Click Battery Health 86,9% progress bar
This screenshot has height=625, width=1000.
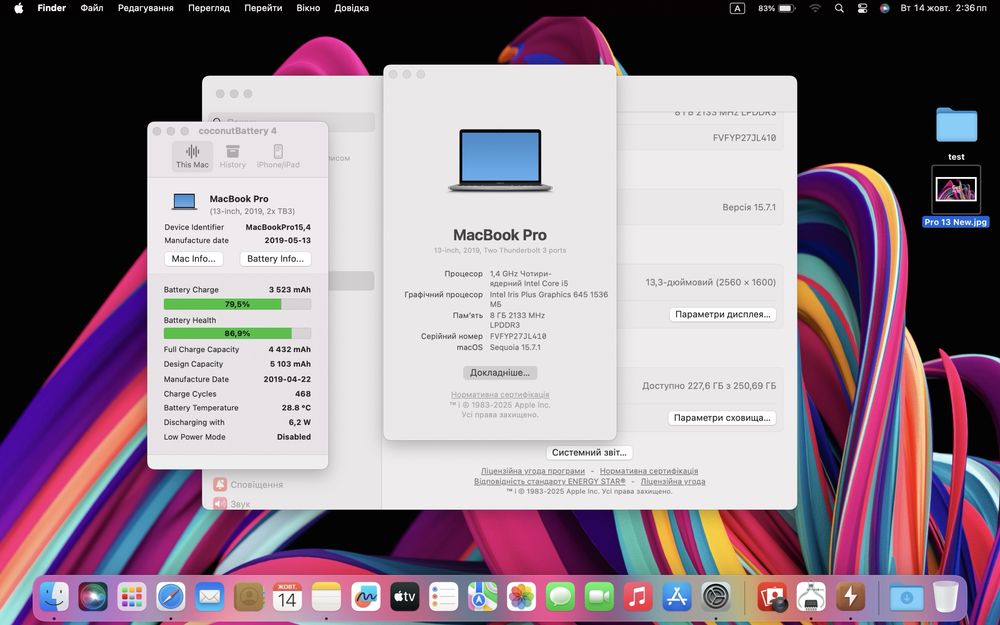point(237,334)
